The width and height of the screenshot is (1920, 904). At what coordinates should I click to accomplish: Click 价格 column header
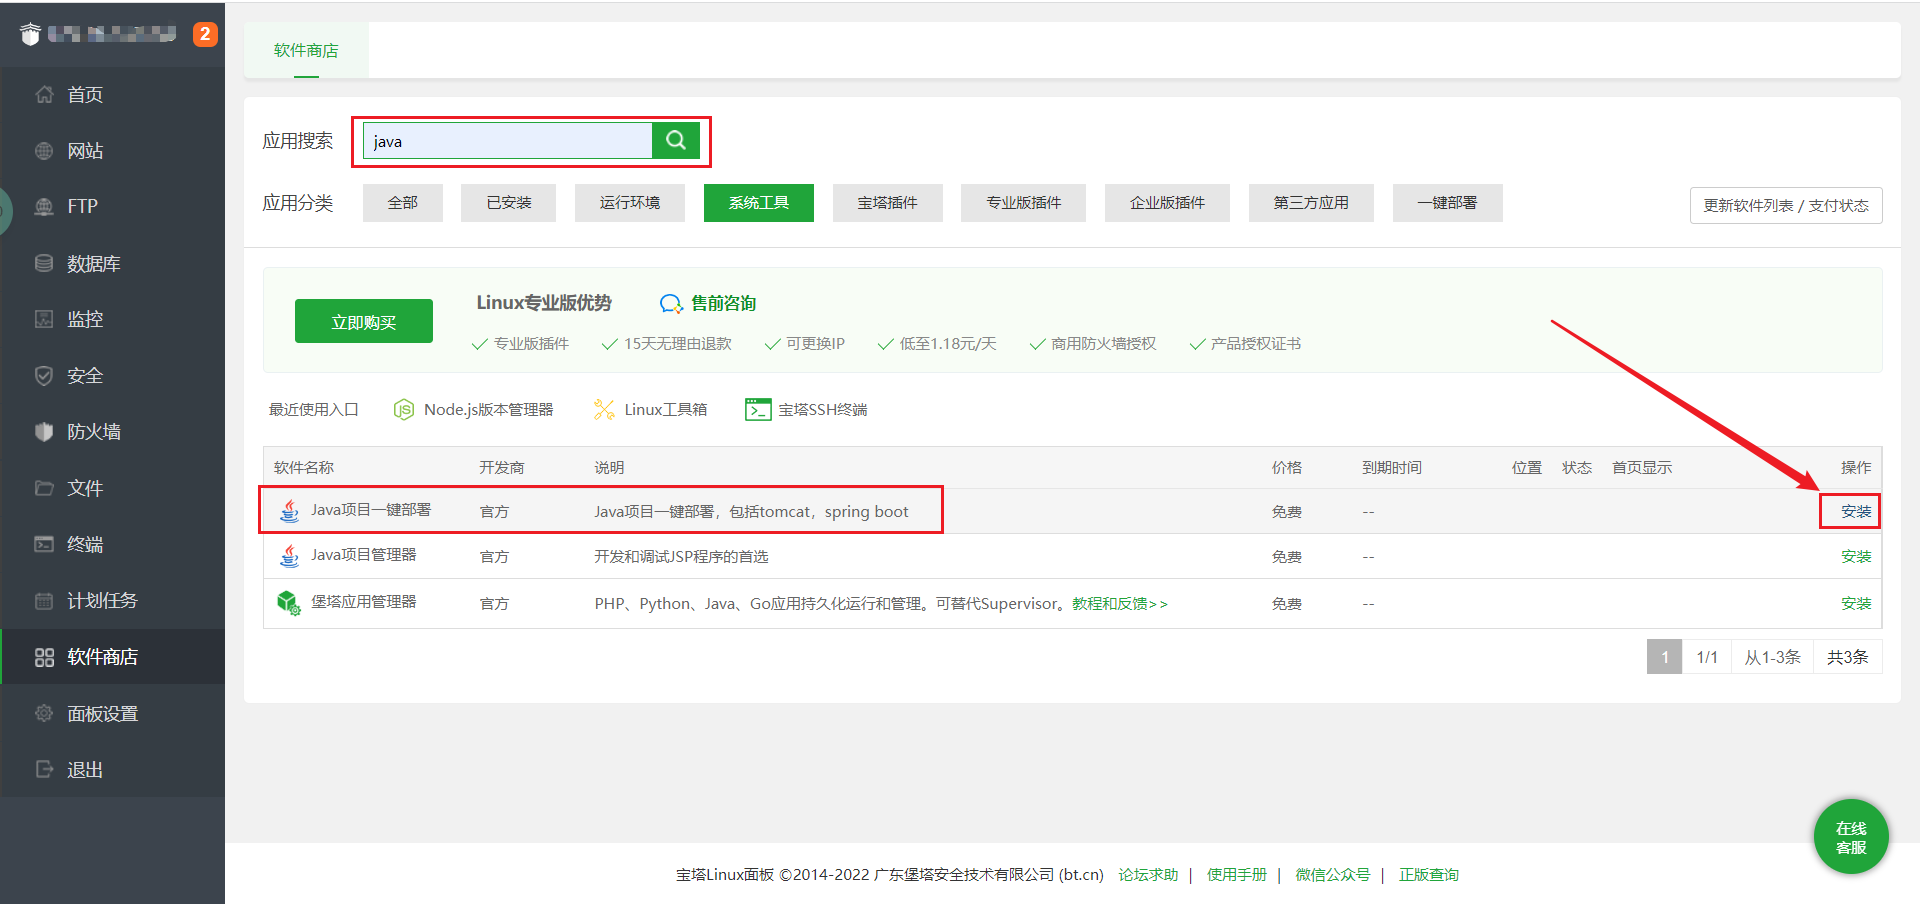coord(1287,467)
